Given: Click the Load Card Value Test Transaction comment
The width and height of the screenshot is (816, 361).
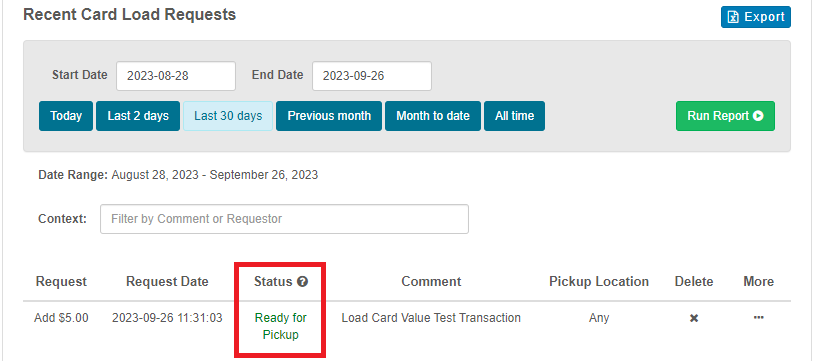Looking at the screenshot, I should 431,318.
